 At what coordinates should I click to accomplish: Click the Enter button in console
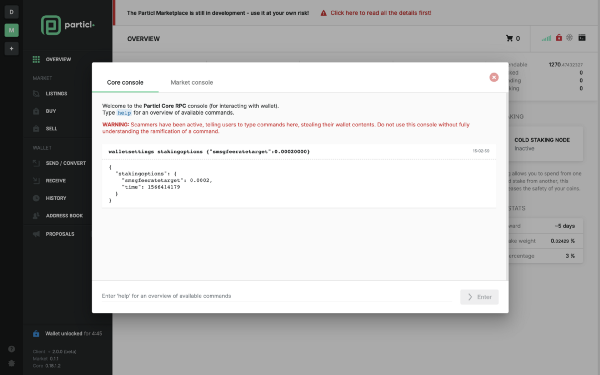point(479,297)
